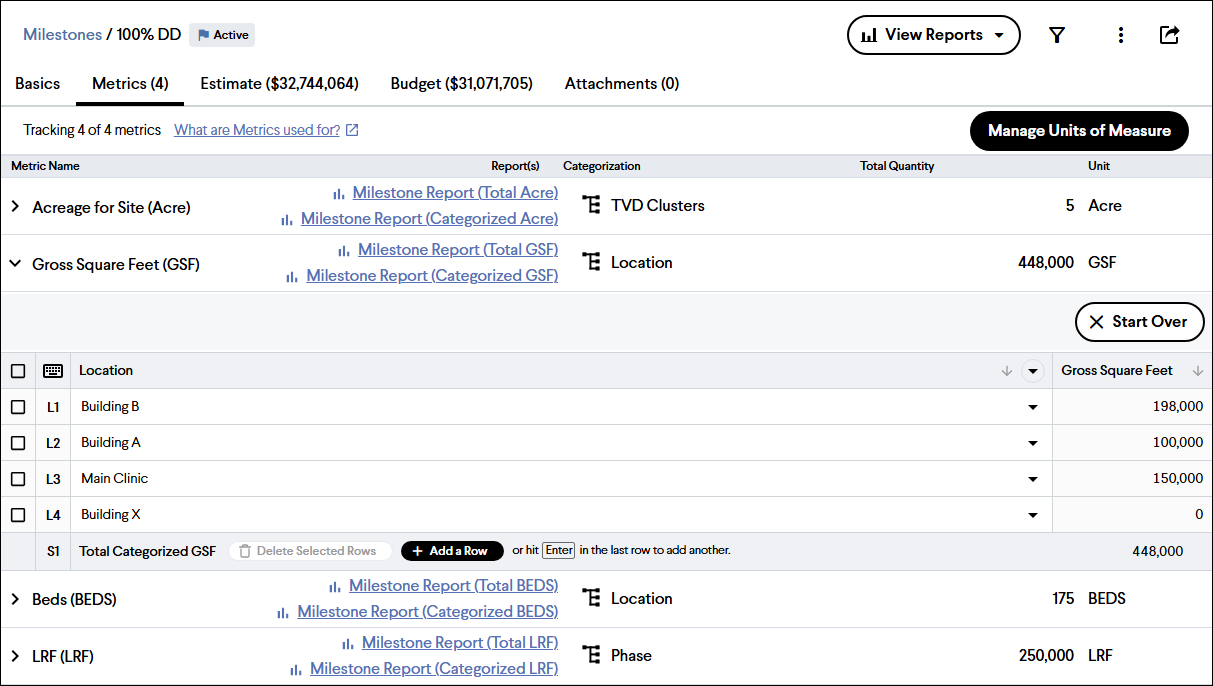Collapse the Gross Square Feet metric
The image size is (1213, 686).
(15, 264)
